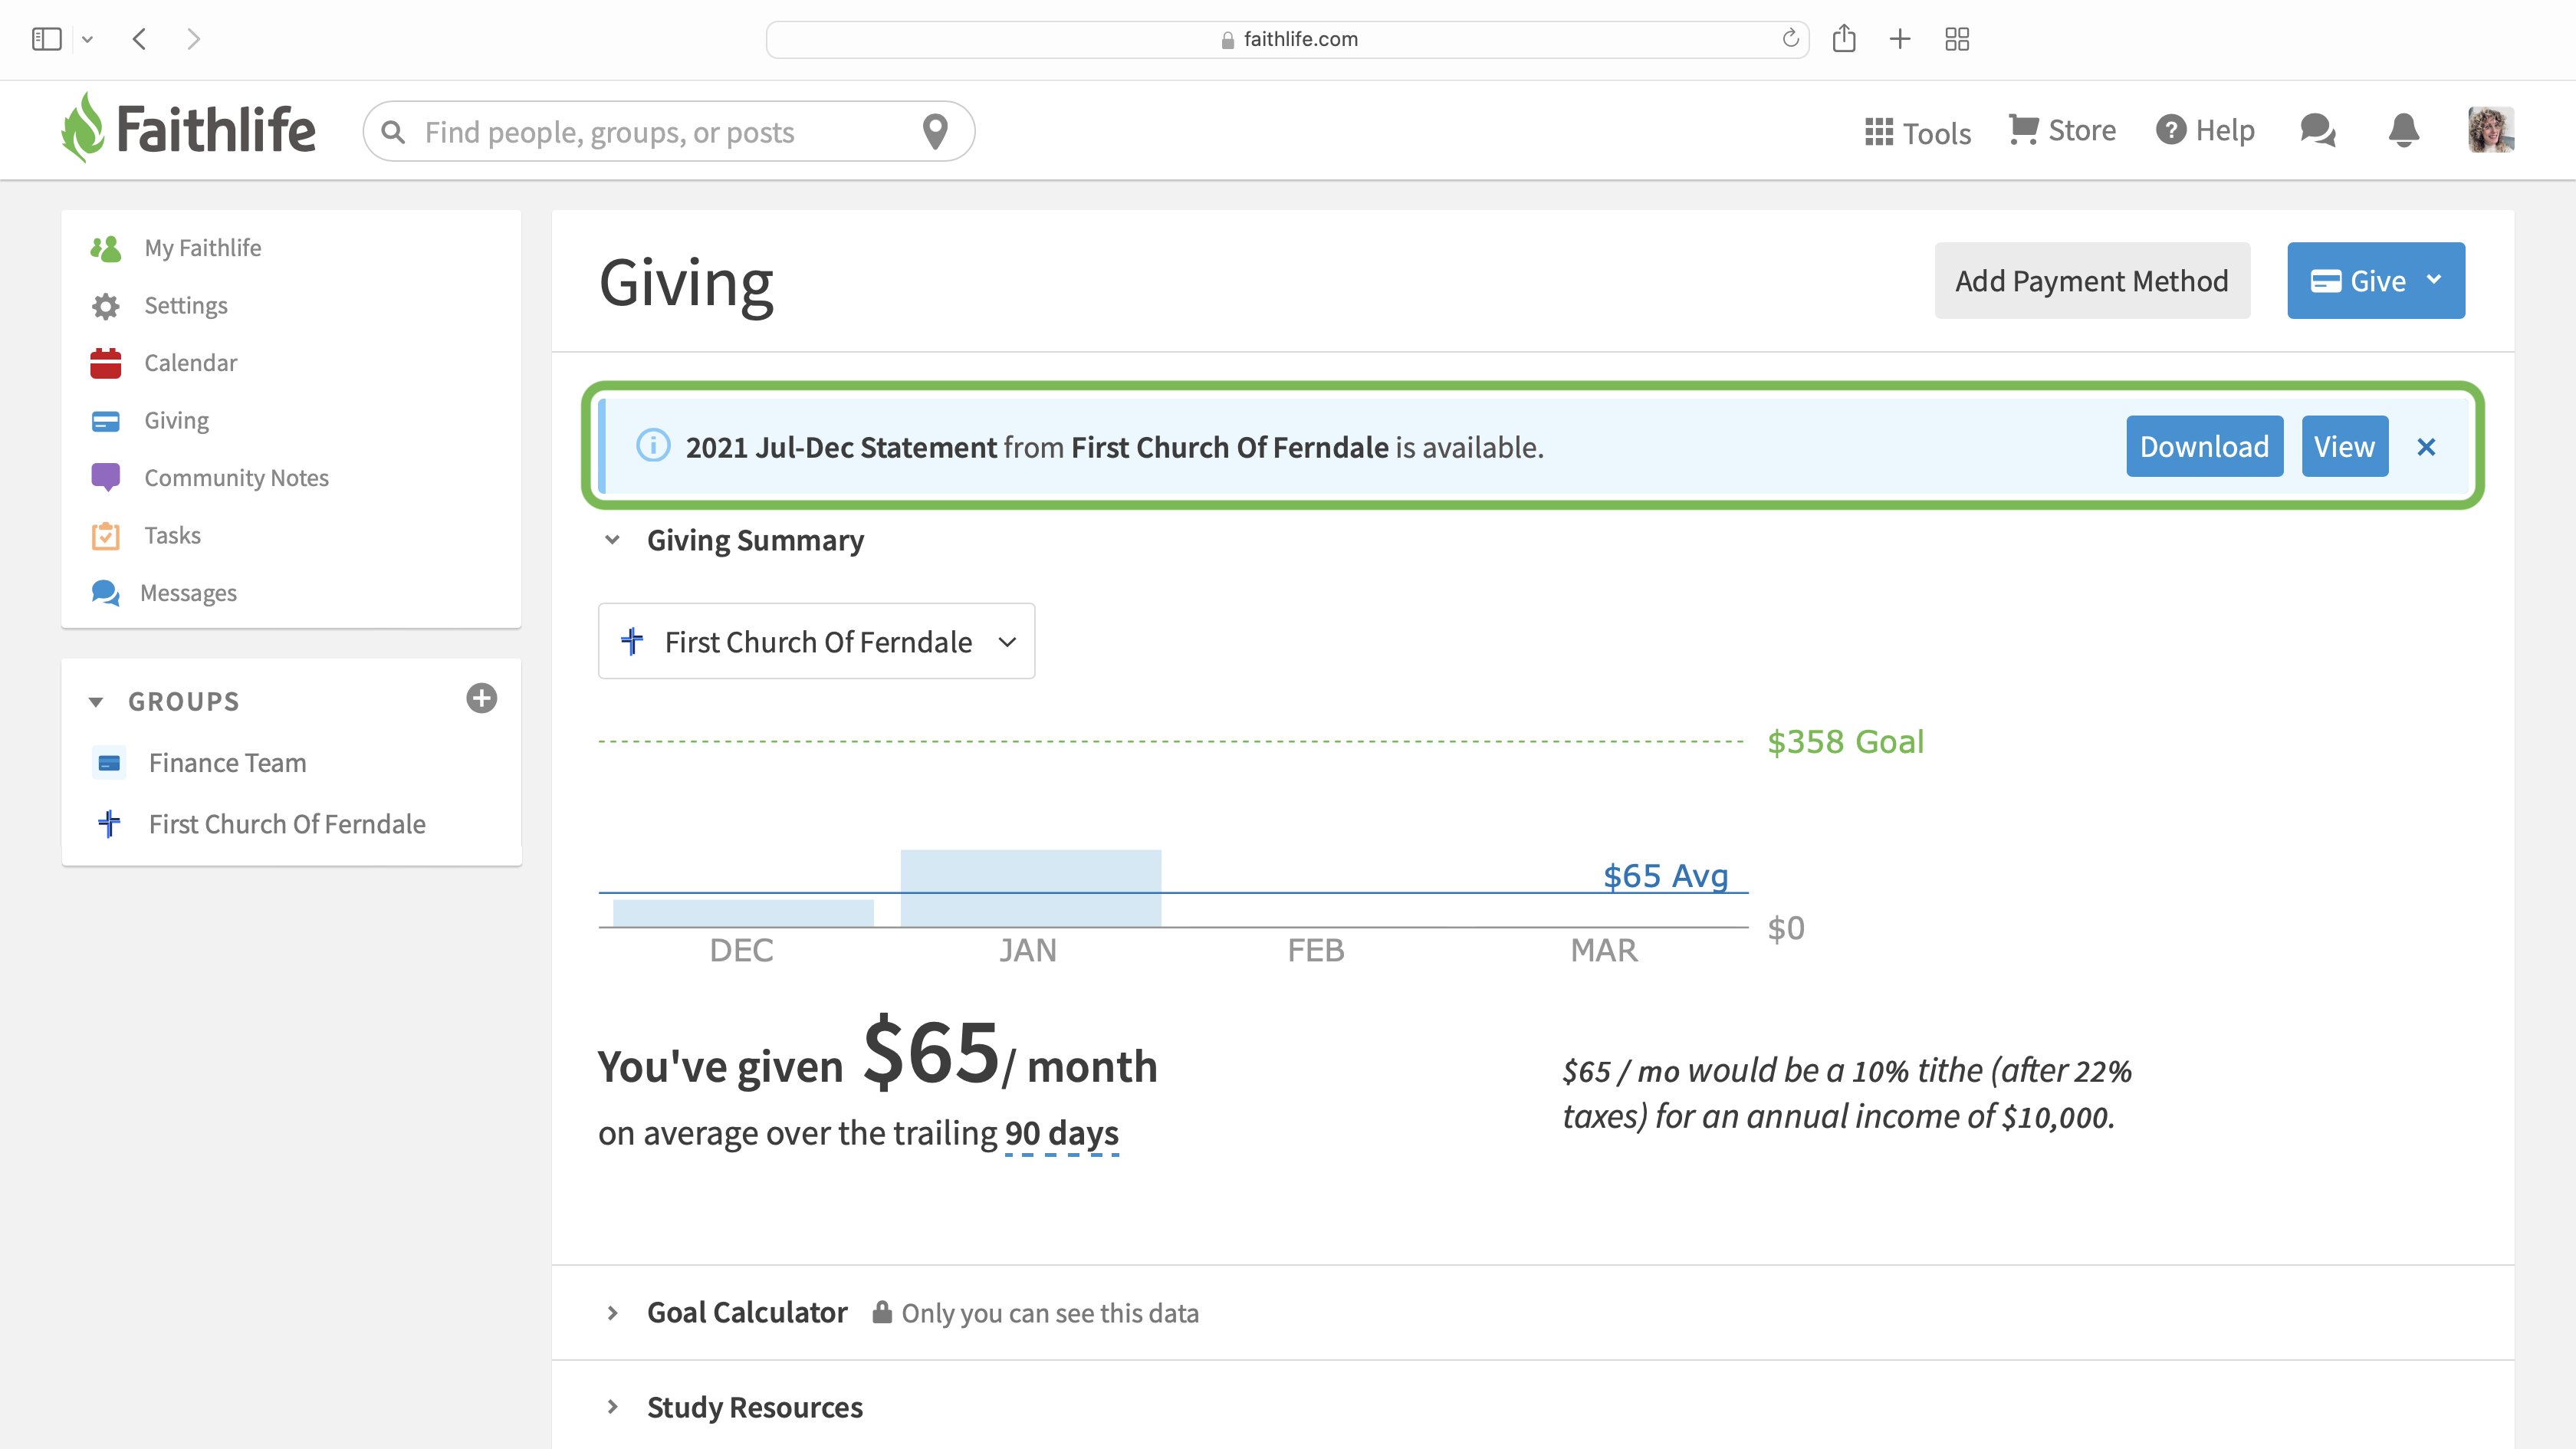This screenshot has height=1449, width=2576.
Task: Click the 90 days trailing period link
Action: pyautogui.click(x=1061, y=1133)
